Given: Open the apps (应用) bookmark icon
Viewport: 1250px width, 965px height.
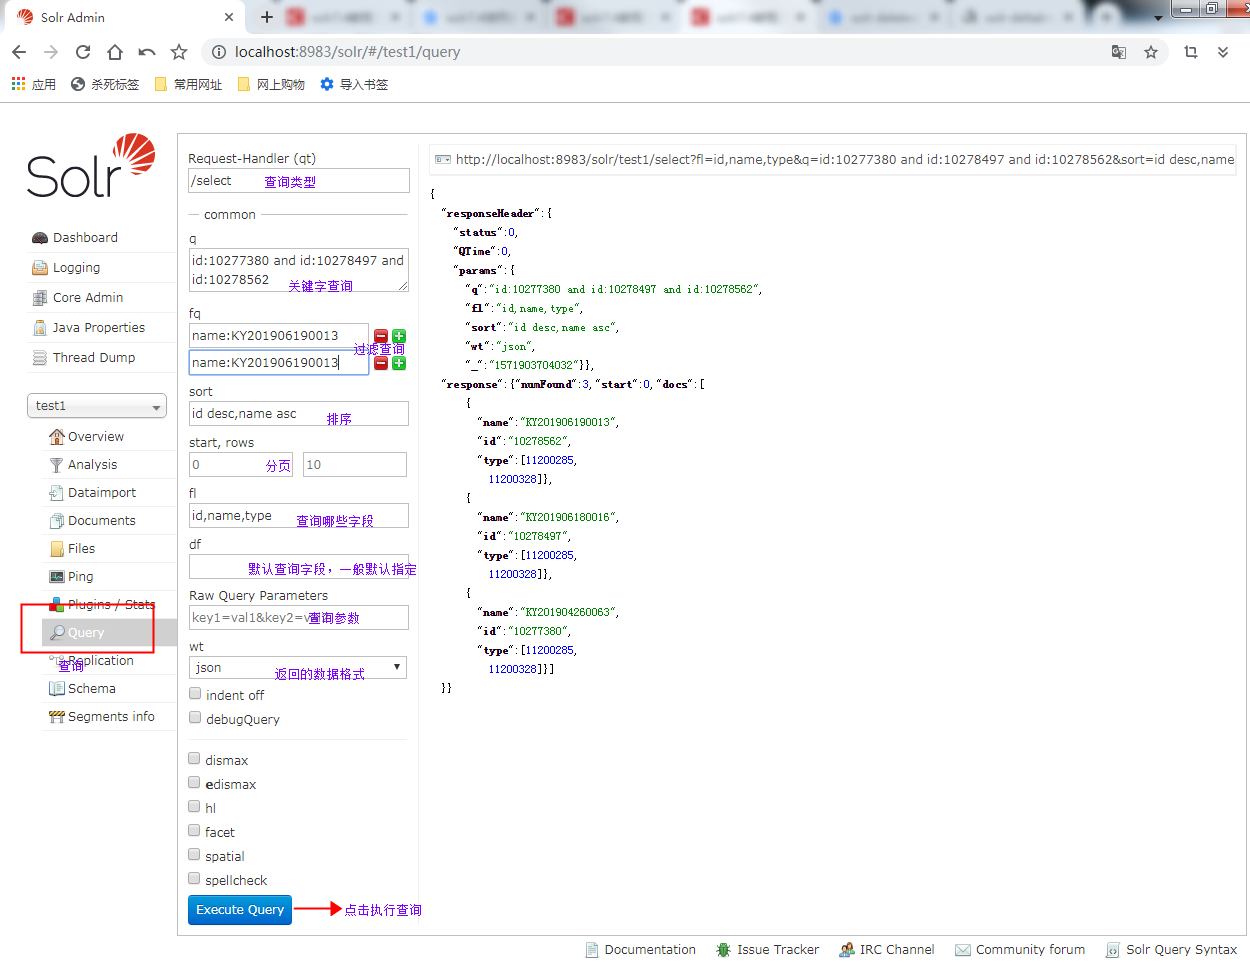Looking at the screenshot, I should [x=18, y=84].
